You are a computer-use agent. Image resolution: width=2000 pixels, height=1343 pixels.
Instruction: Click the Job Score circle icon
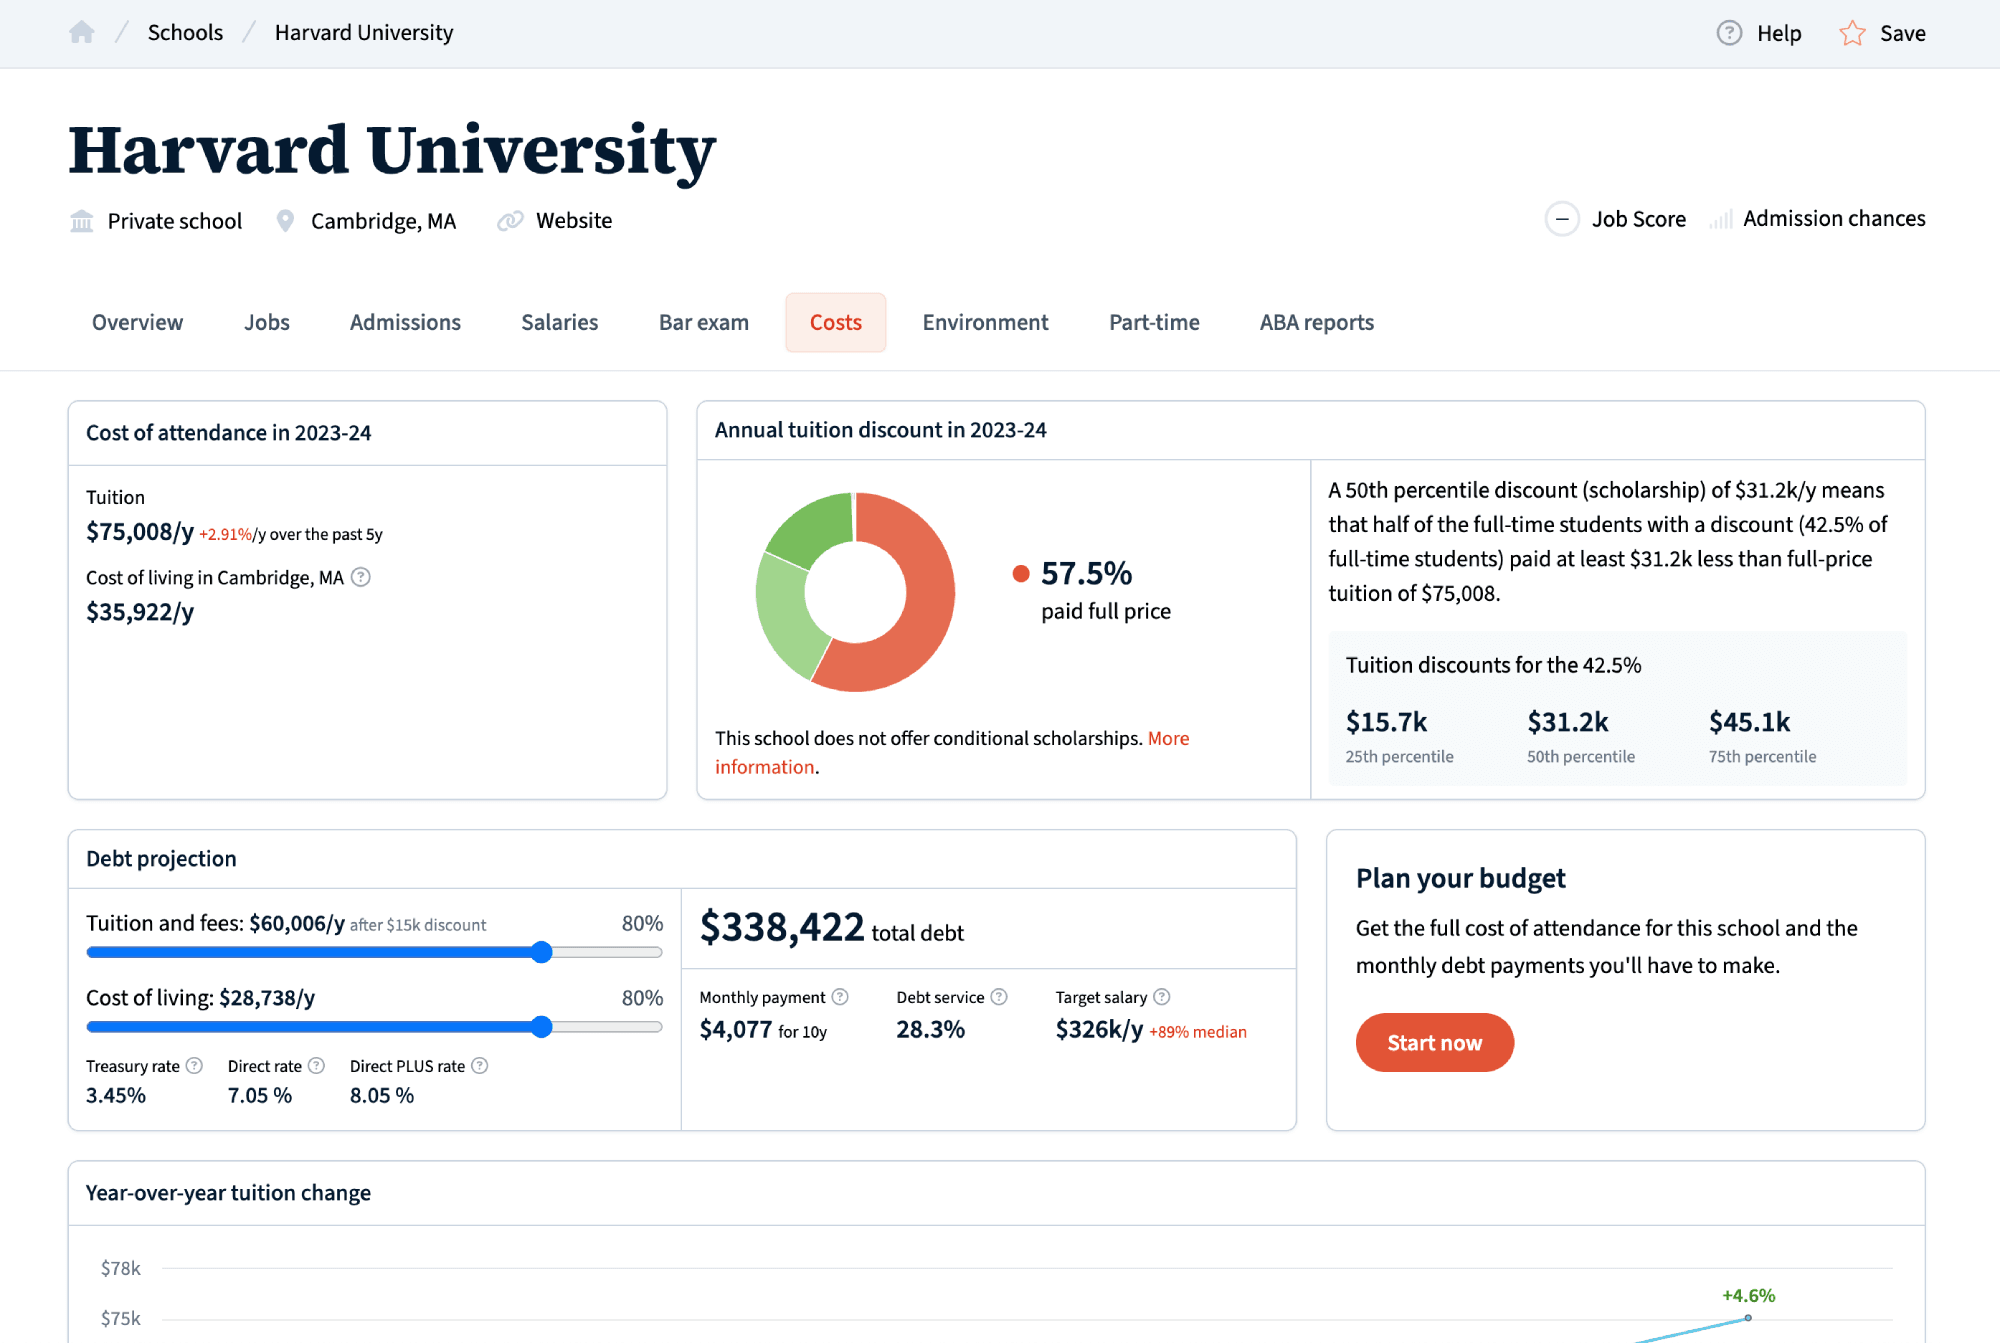1562,219
